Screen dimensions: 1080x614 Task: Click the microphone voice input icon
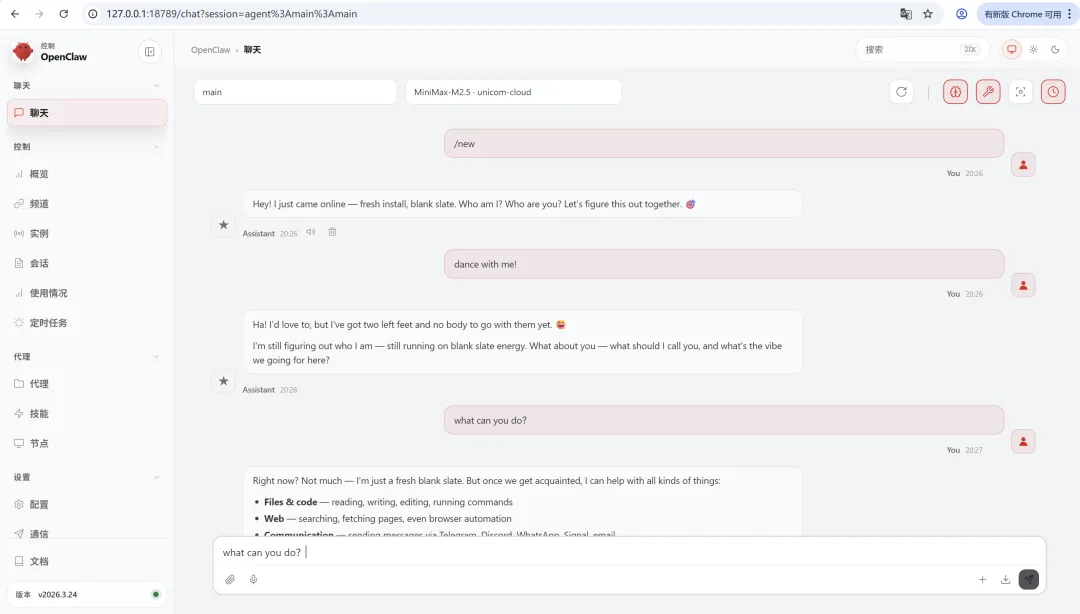[x=254, y=579]
